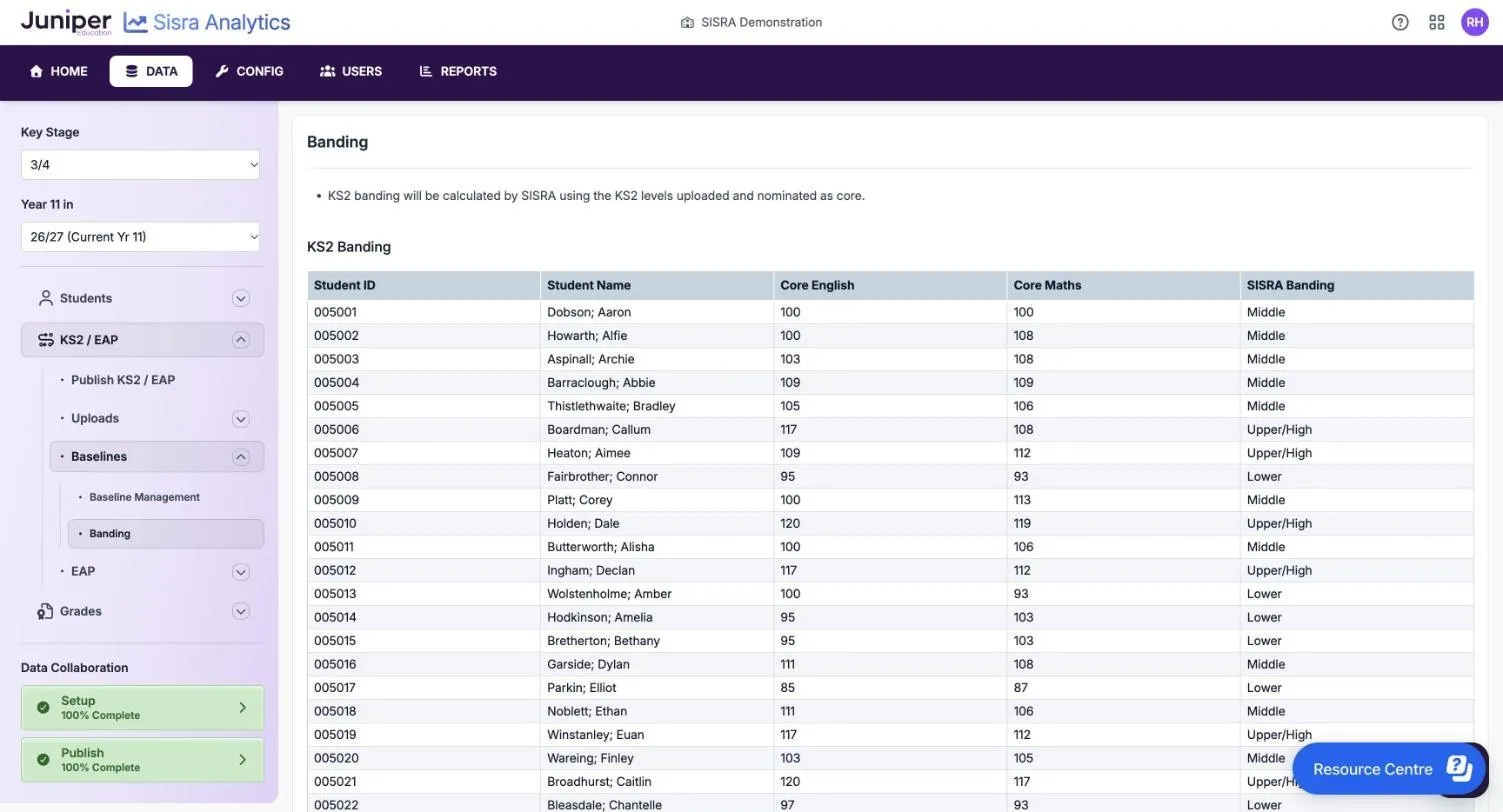Open the Publish 100% Complete panel

(x=142, y=760)
